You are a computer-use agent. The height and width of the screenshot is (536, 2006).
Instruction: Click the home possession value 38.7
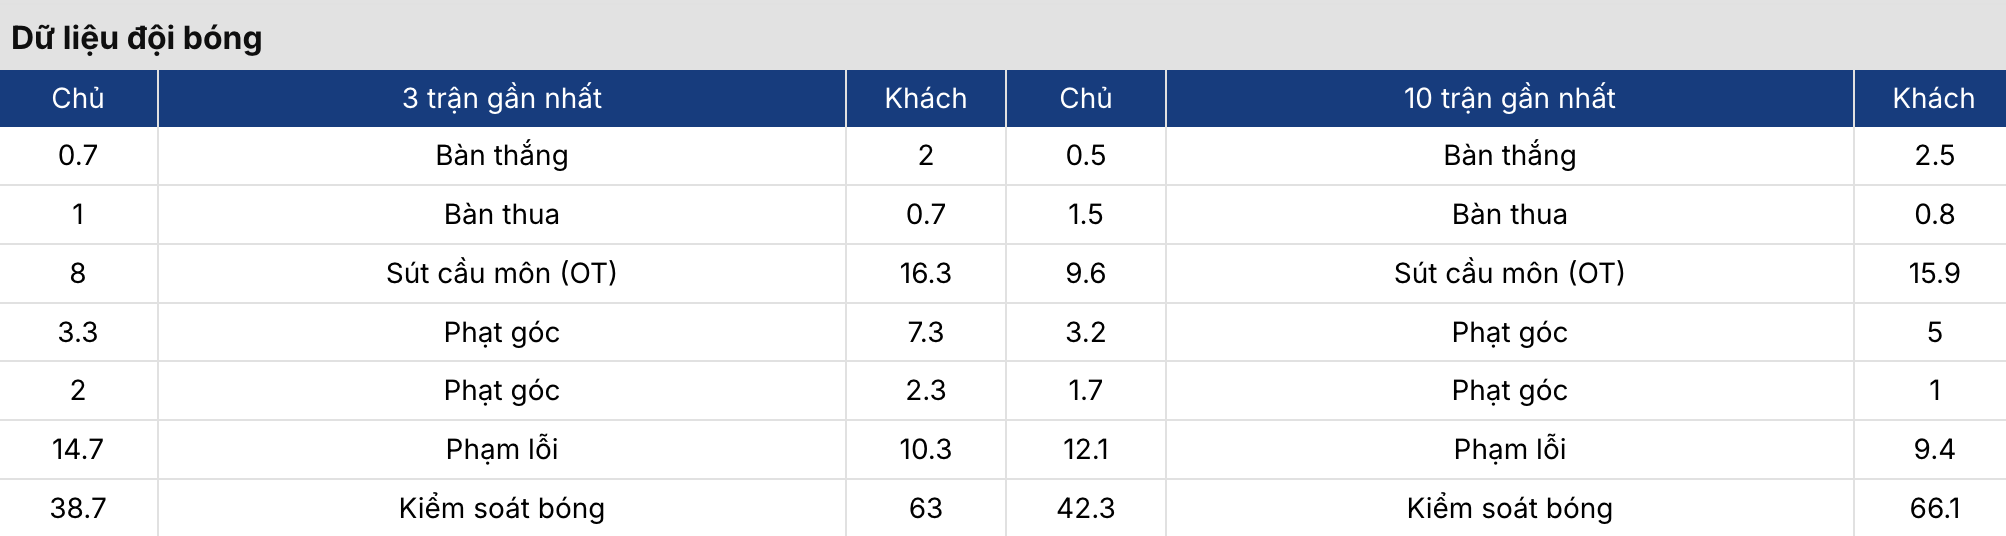(78, 508)
